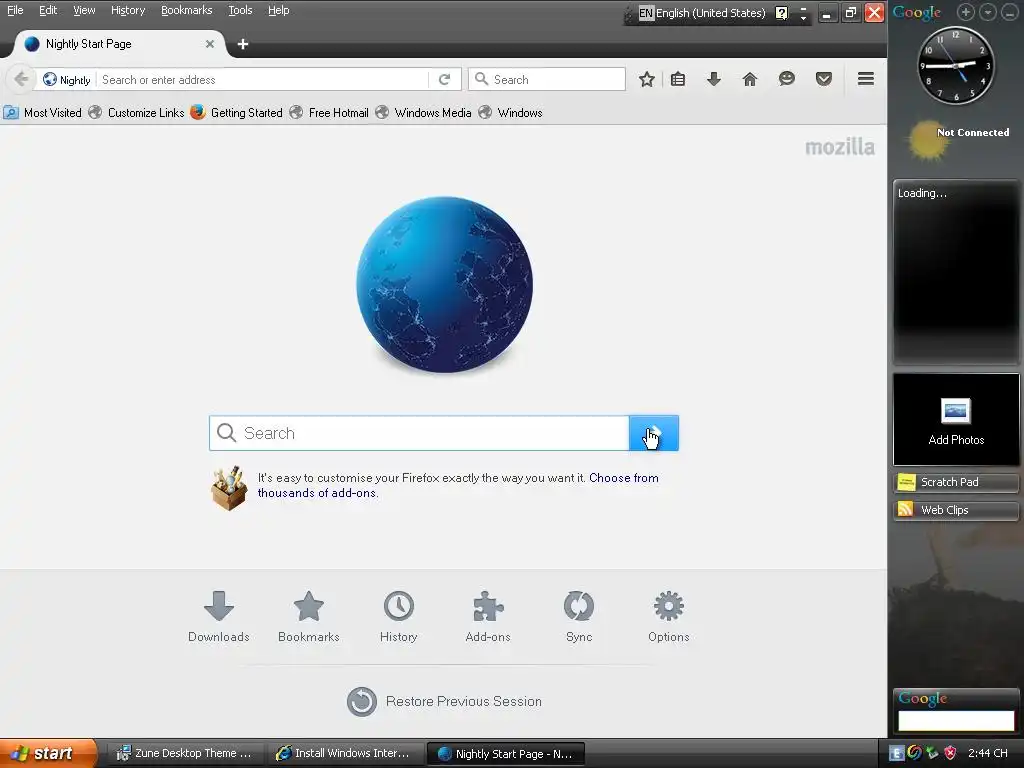
Task: Expand the Web Clips gadget
Action: point(956,510)
